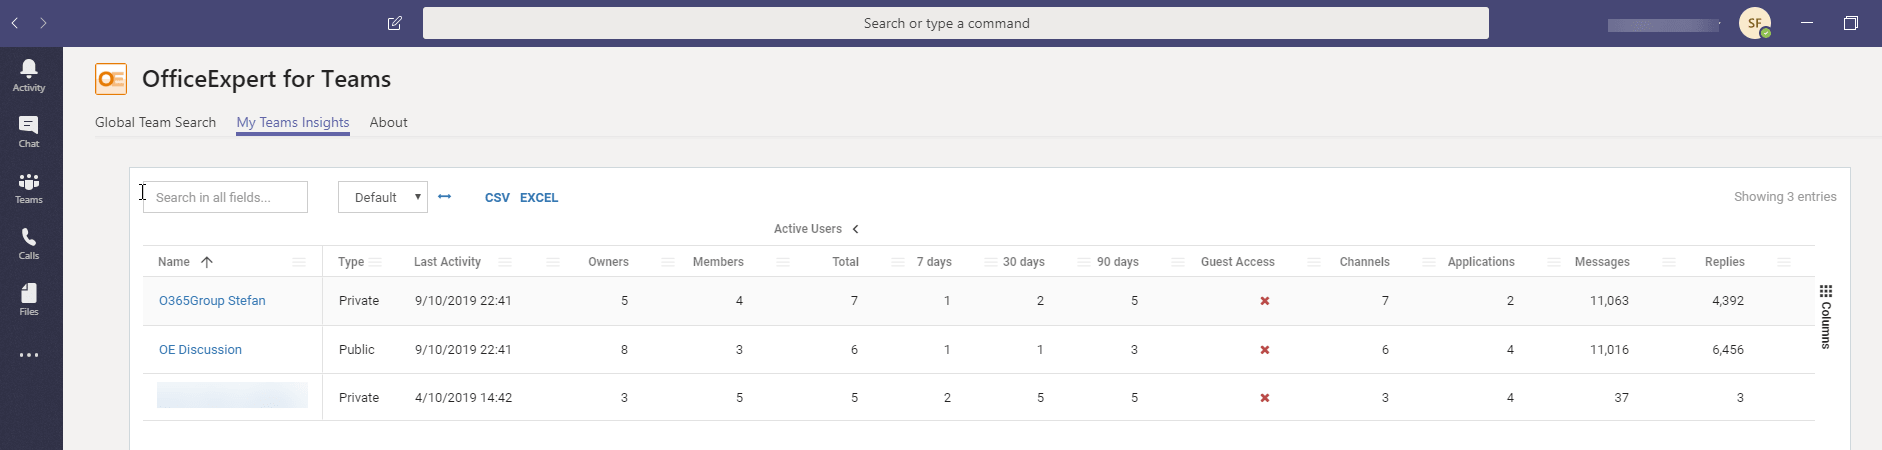Open Chat from the left sidebar
Image resolution: width=1882 pixels, height=450 pixels.
(x=29, y=131)
